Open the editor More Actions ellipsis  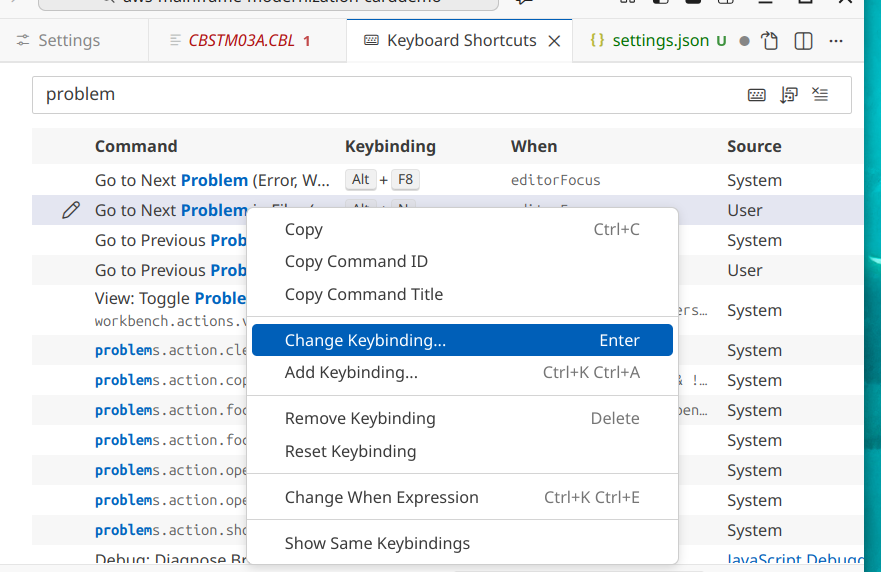[x=837, y=41]
